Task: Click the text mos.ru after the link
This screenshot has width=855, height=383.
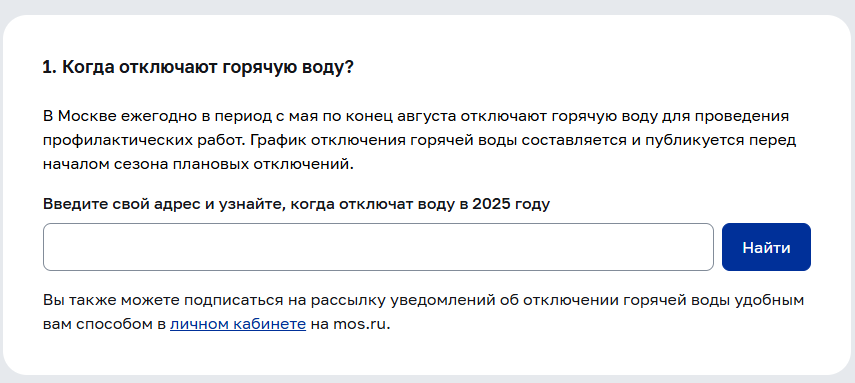Action: 359,325
